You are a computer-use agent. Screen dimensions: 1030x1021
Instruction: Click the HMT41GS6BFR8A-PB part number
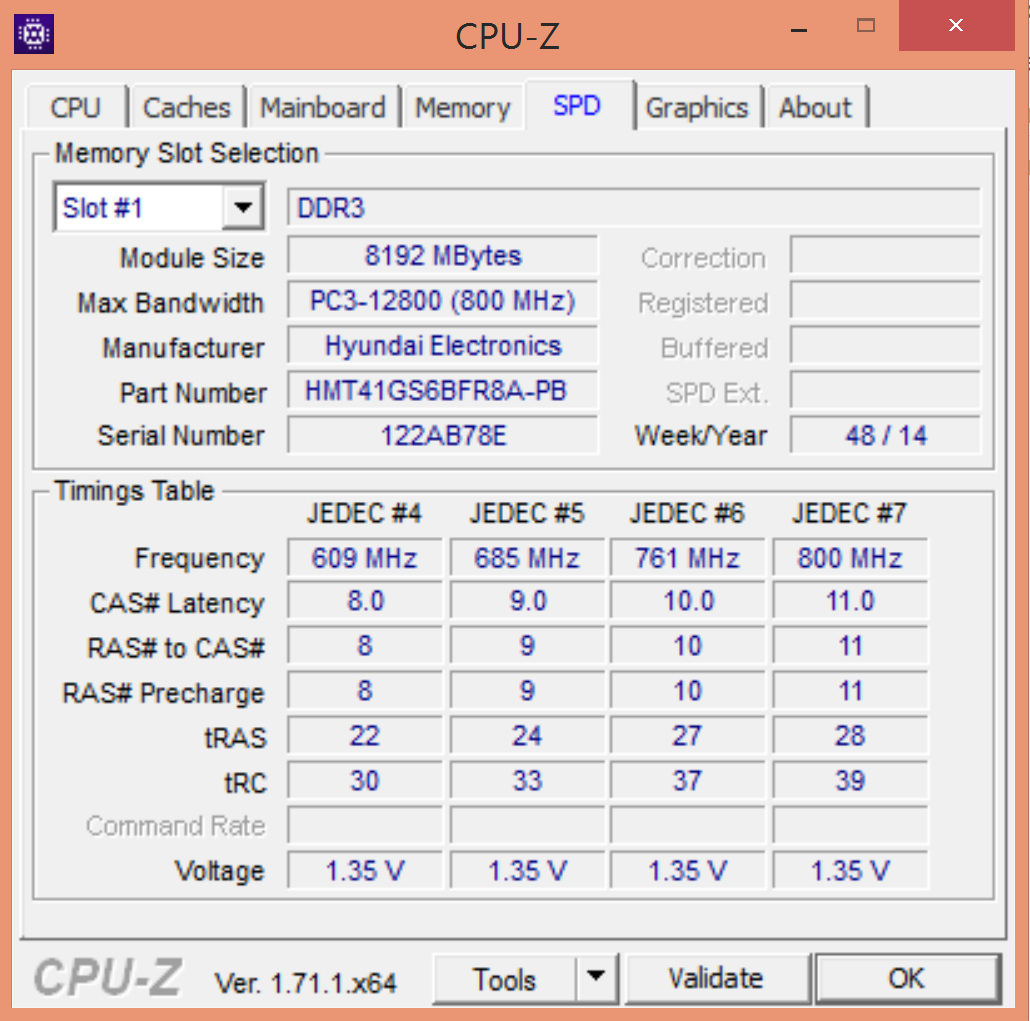click(443, 390)
